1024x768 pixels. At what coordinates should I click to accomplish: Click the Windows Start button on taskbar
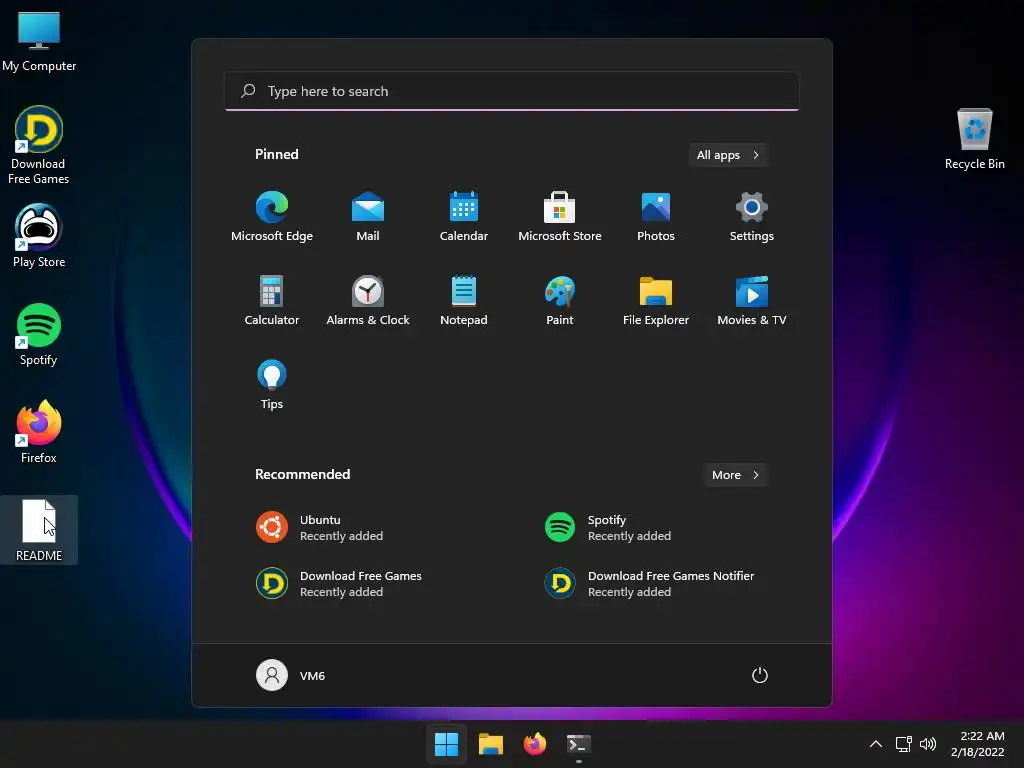click(x=447, y=744)
